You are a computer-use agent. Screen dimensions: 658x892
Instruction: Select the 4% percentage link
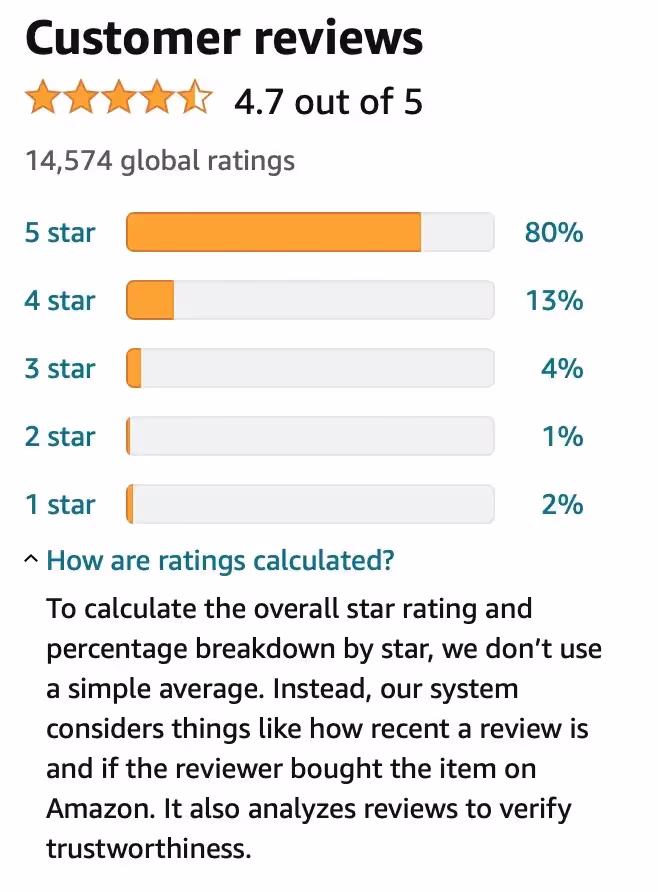(x=561, y=369)
